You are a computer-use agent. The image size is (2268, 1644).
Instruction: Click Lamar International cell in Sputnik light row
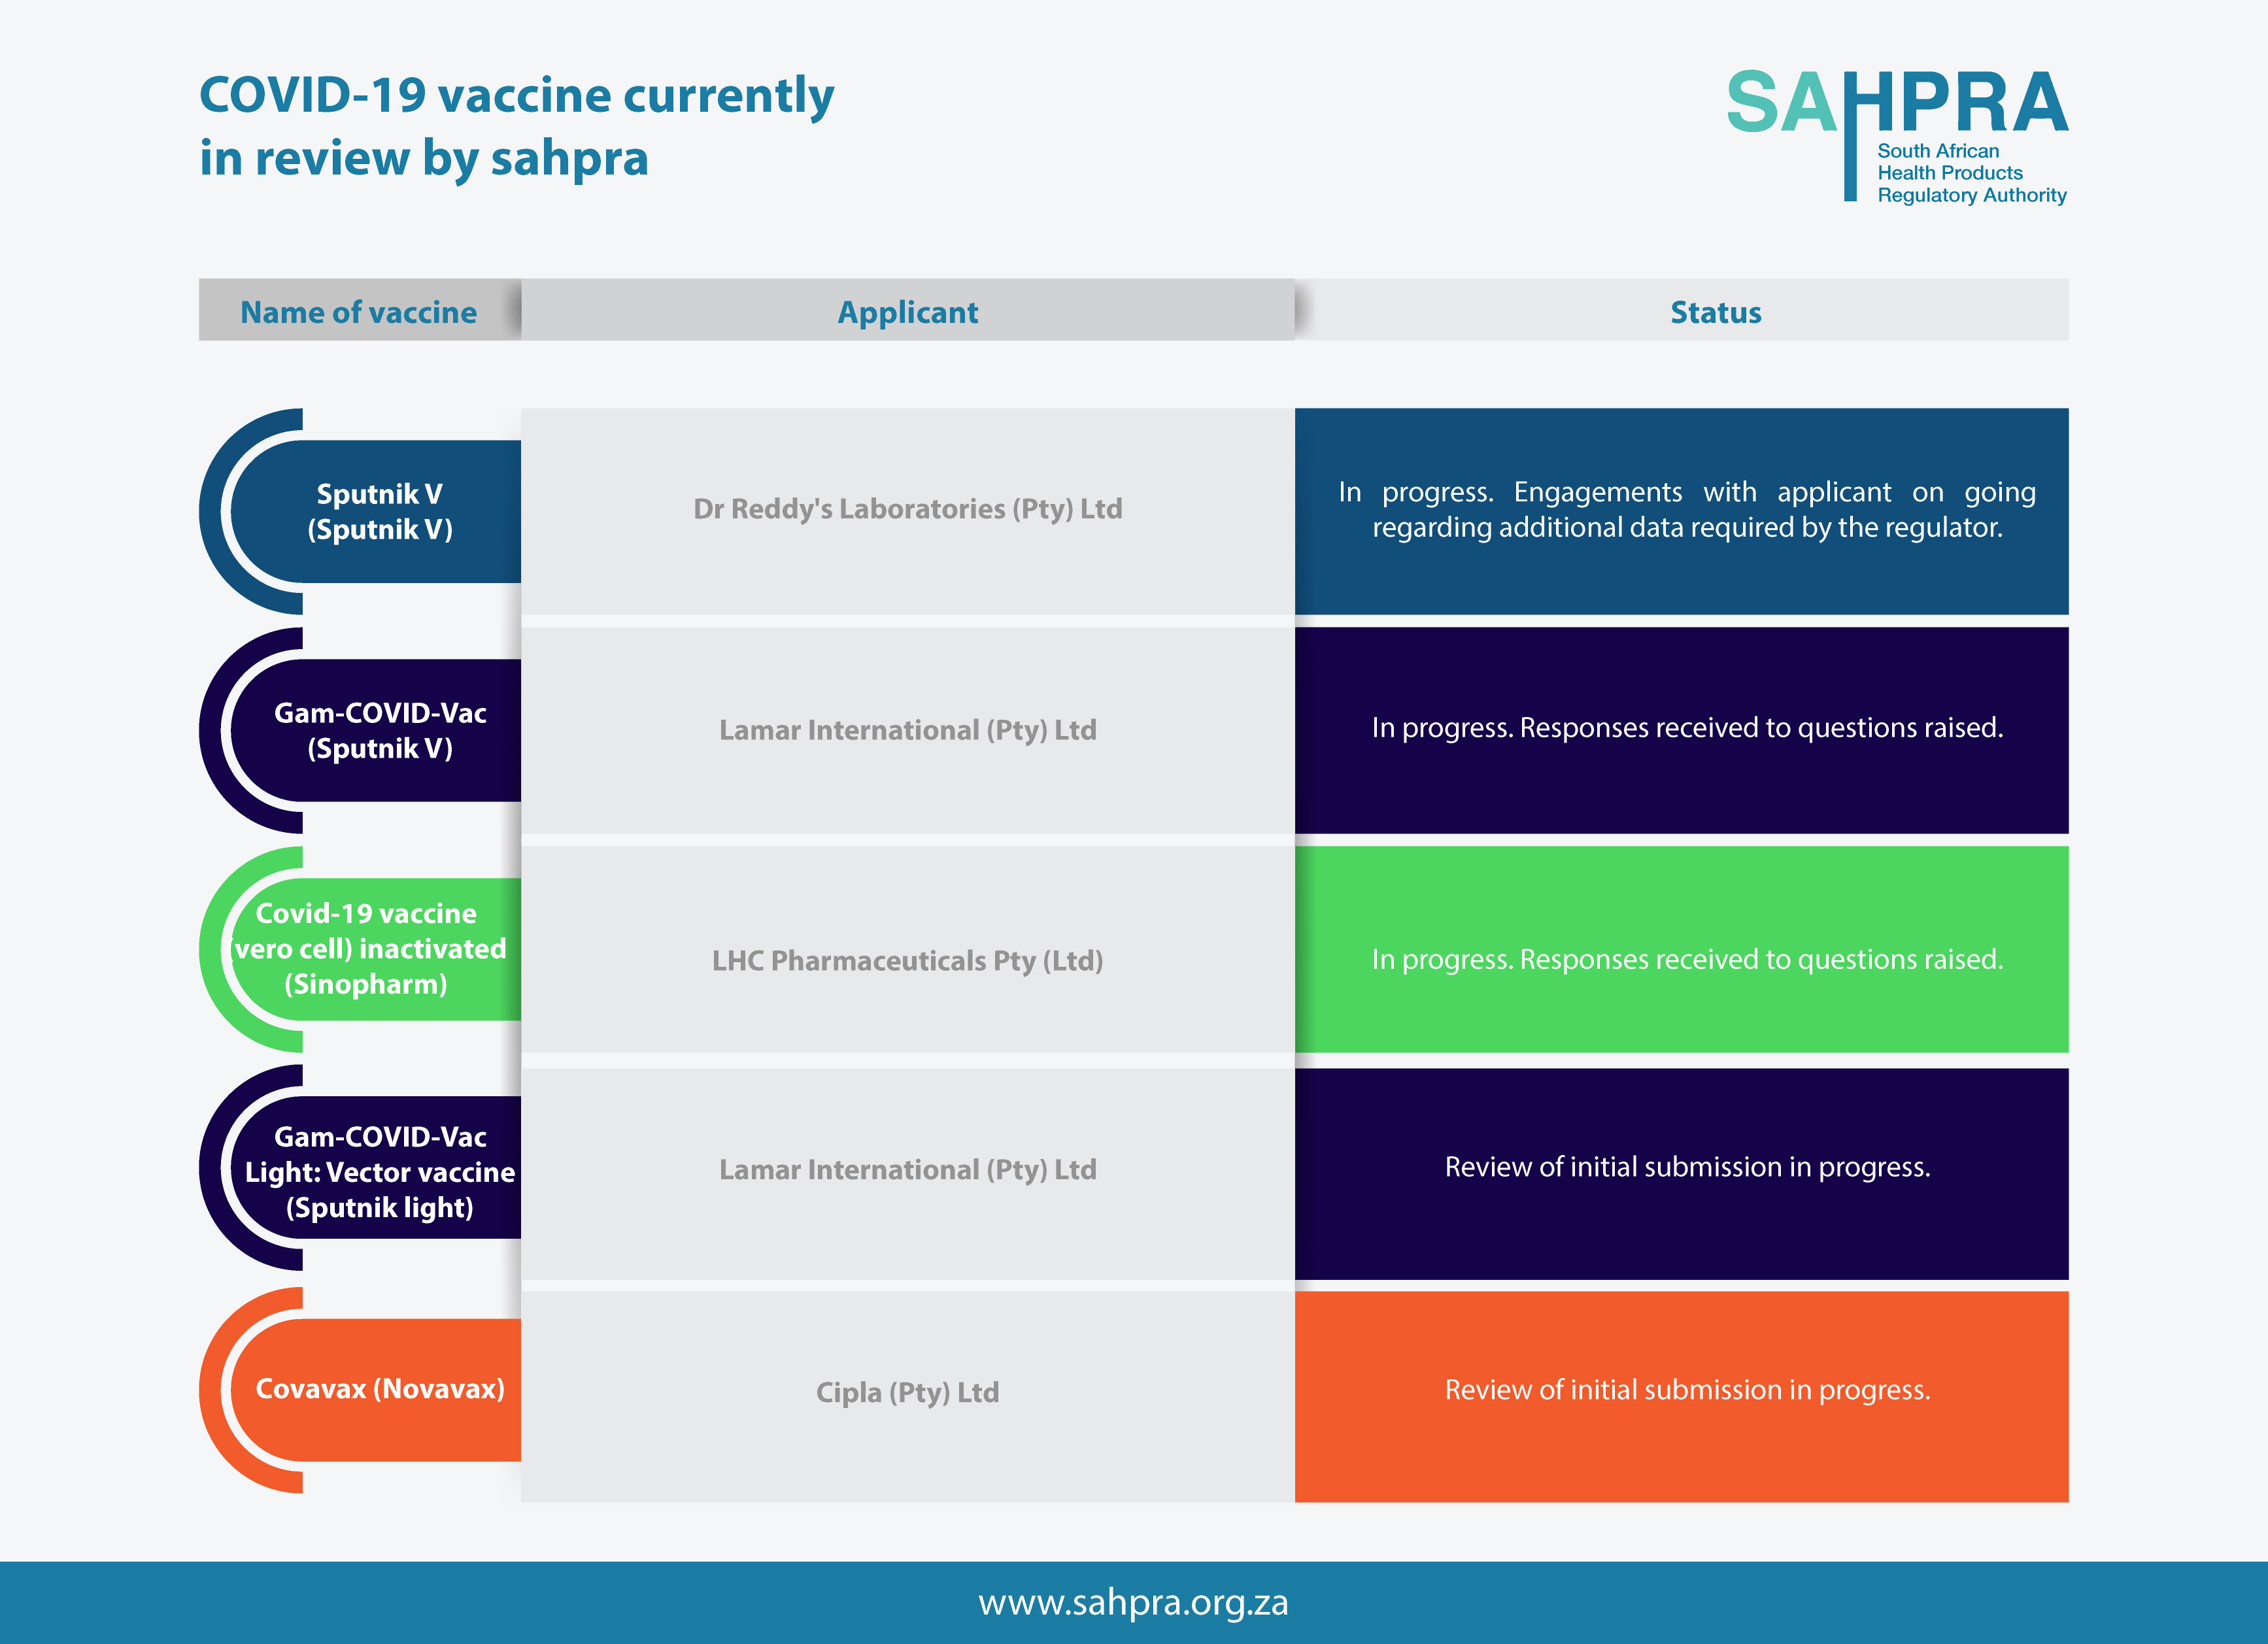(907, 1170)
